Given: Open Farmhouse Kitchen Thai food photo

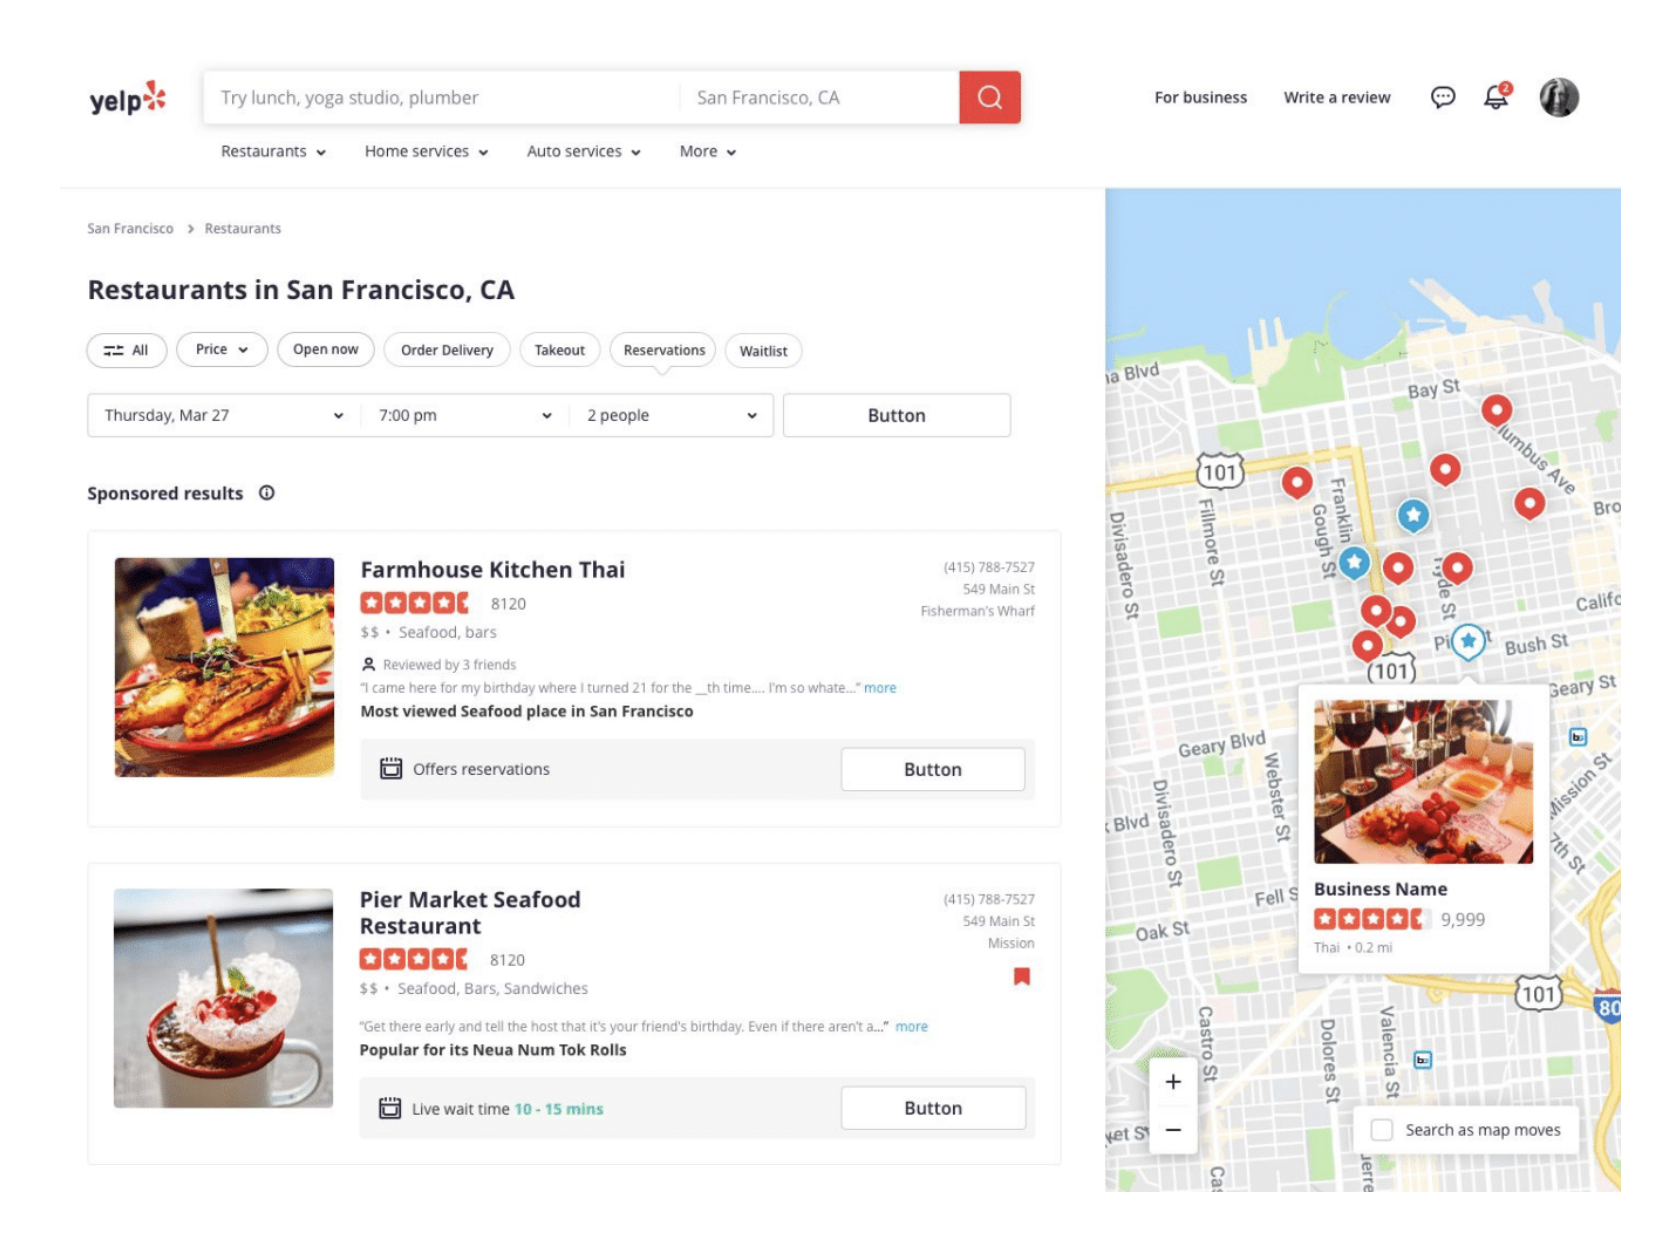Looking at the screenshot, I should pos(224,667).
